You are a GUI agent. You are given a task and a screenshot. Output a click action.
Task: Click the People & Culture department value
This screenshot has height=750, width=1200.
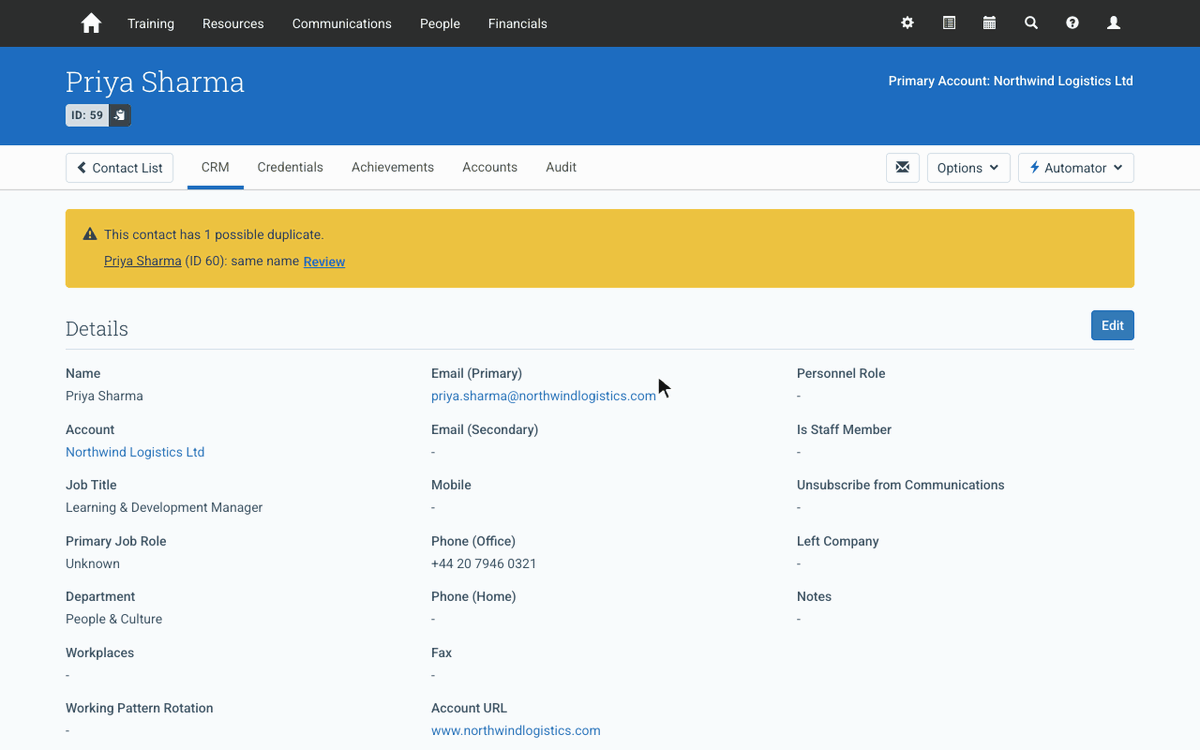(x=114, y=619)
